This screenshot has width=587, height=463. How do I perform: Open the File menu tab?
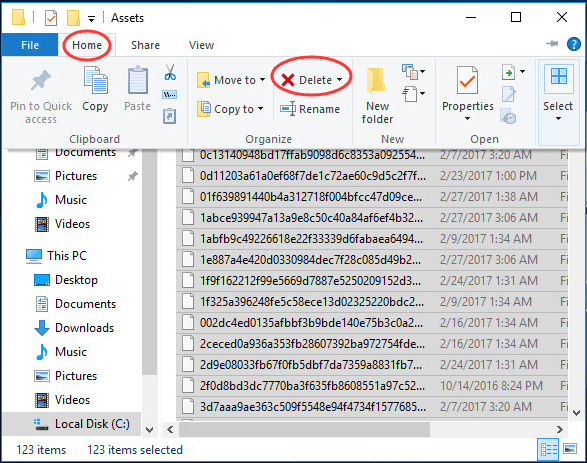pyautogui.click(x=30, y=45)
